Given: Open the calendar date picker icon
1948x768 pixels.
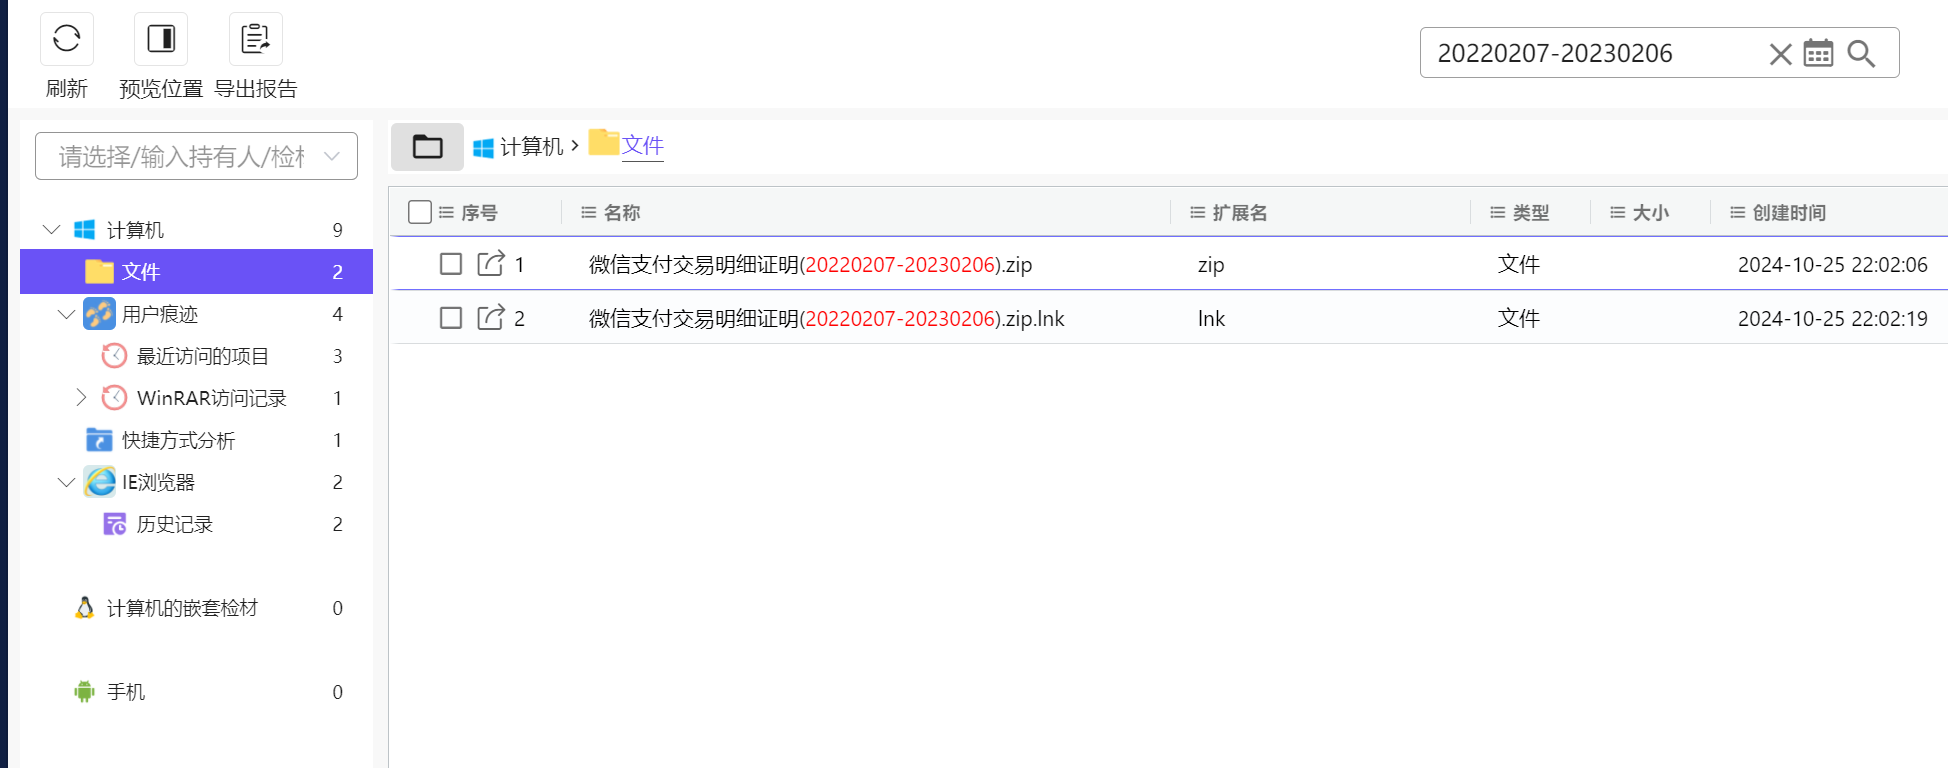Looking at the screenshot, I should 1818,54.
